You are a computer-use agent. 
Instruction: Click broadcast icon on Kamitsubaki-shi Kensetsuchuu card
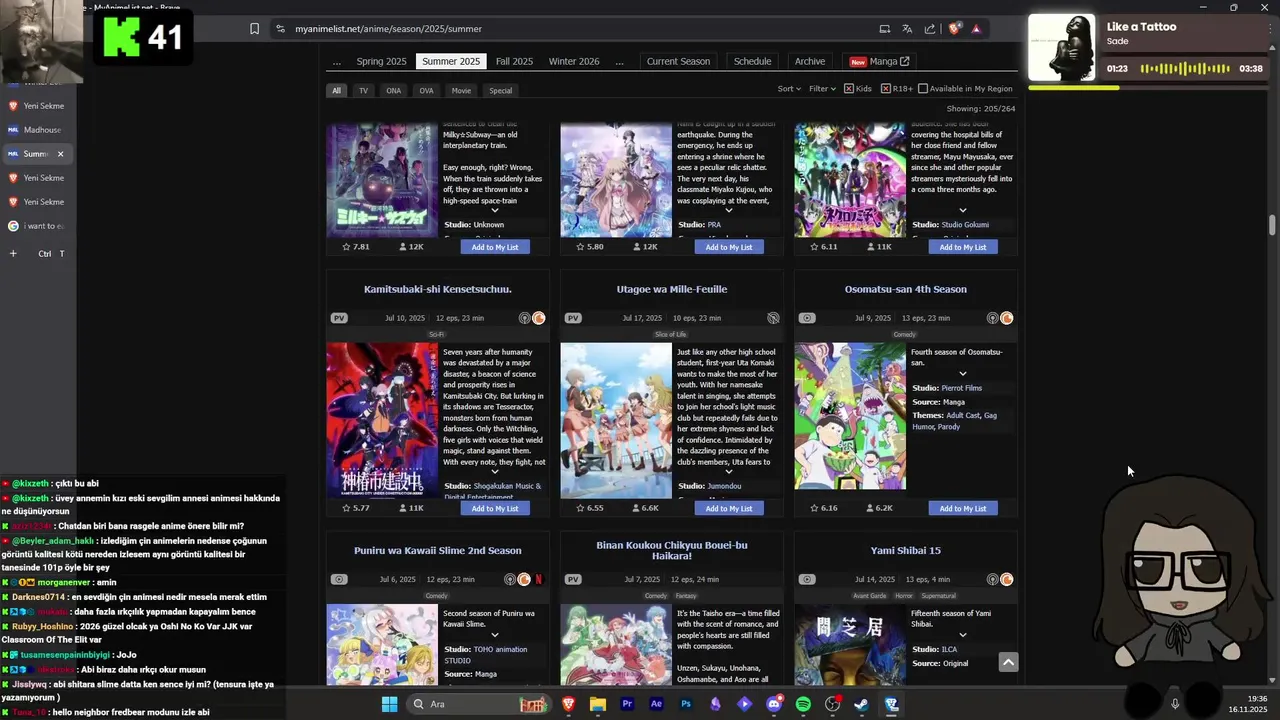point(524,318)
